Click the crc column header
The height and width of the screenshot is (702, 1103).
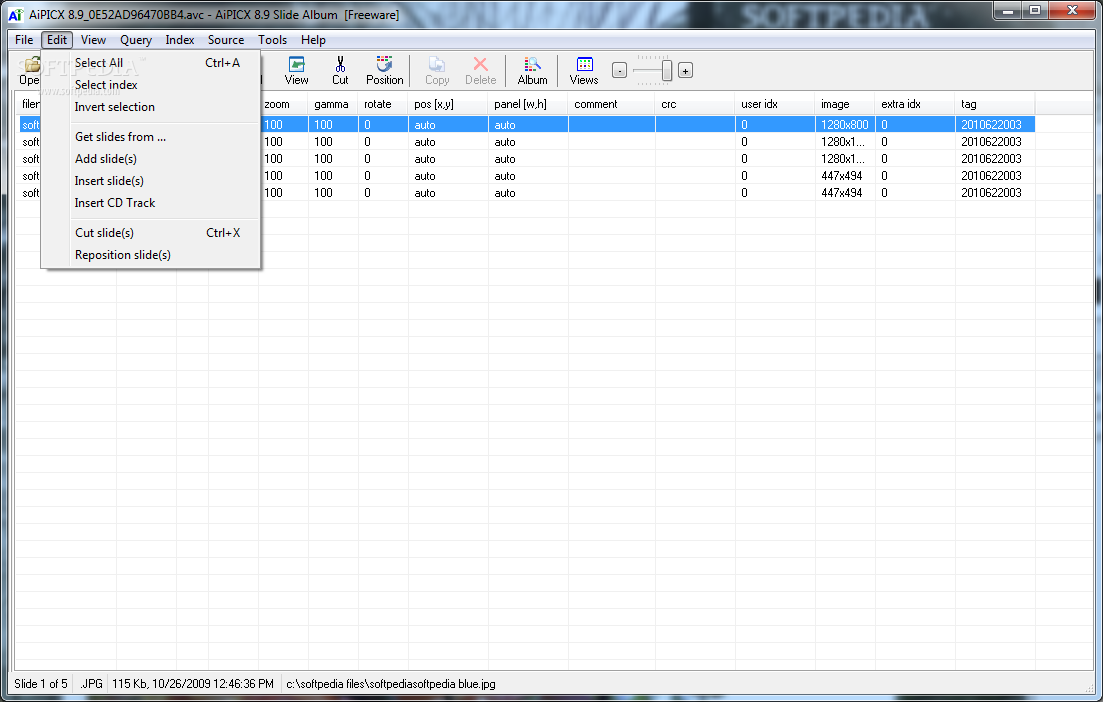coord(695,104)
